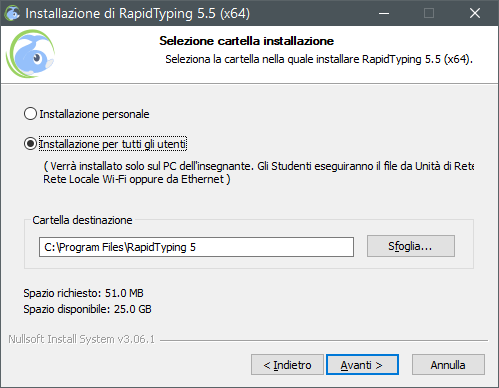Select the Installazione personale radio button
Screen dimensions: 499x388
coord(87,114)
